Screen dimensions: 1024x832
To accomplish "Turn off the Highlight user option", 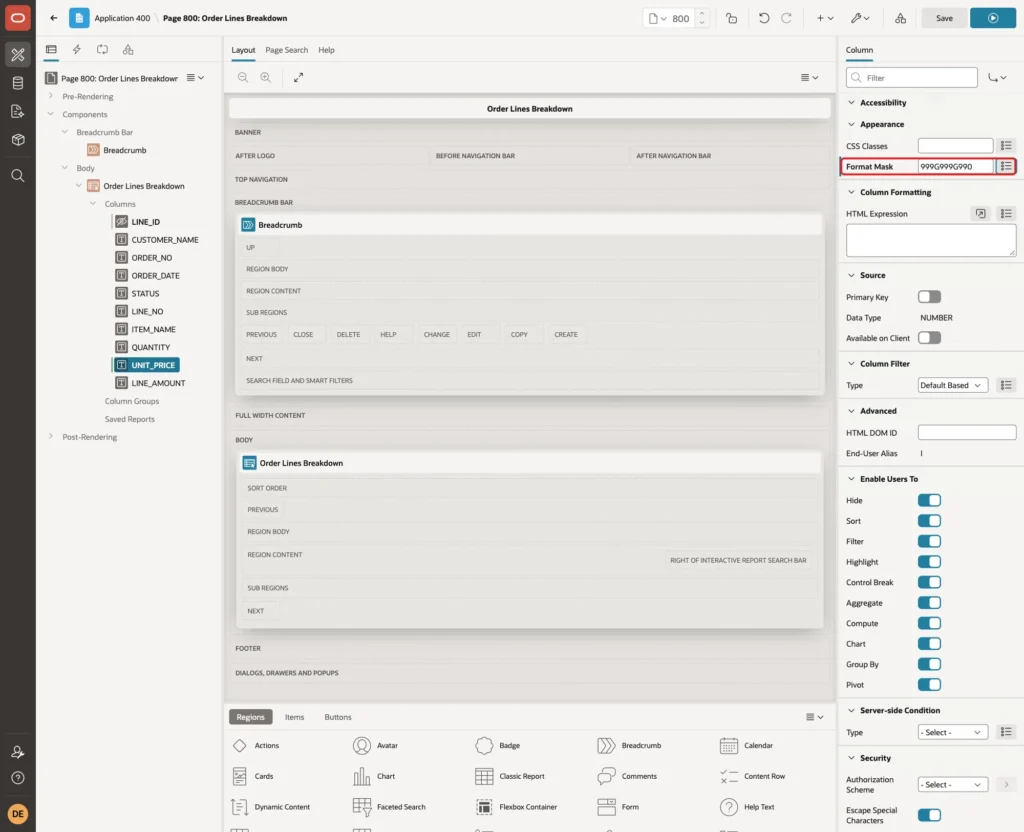I will pyautogui.click(x=929, y=562).
